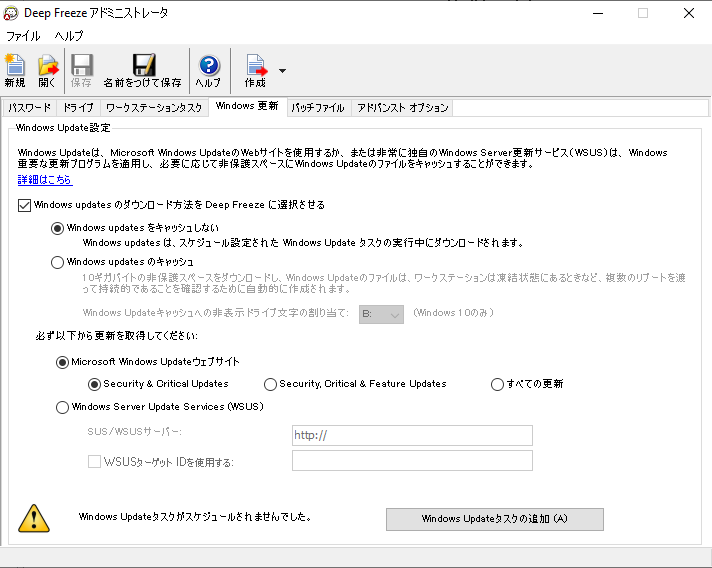Select Windows updates をキャッシュしない radio
Viewport: 712px width, 568px height.
coord(57,228)
